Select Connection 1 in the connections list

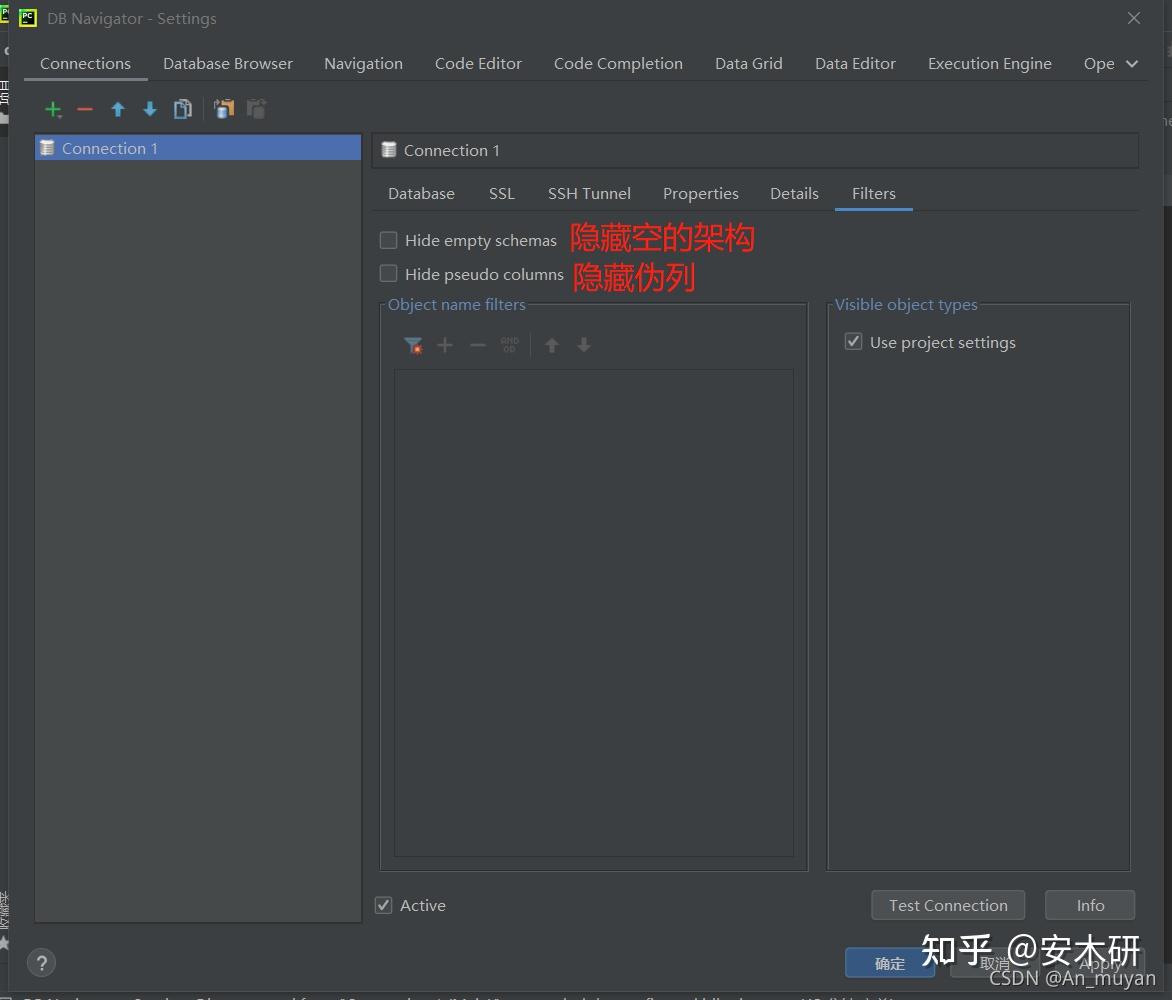pos(198,148)
